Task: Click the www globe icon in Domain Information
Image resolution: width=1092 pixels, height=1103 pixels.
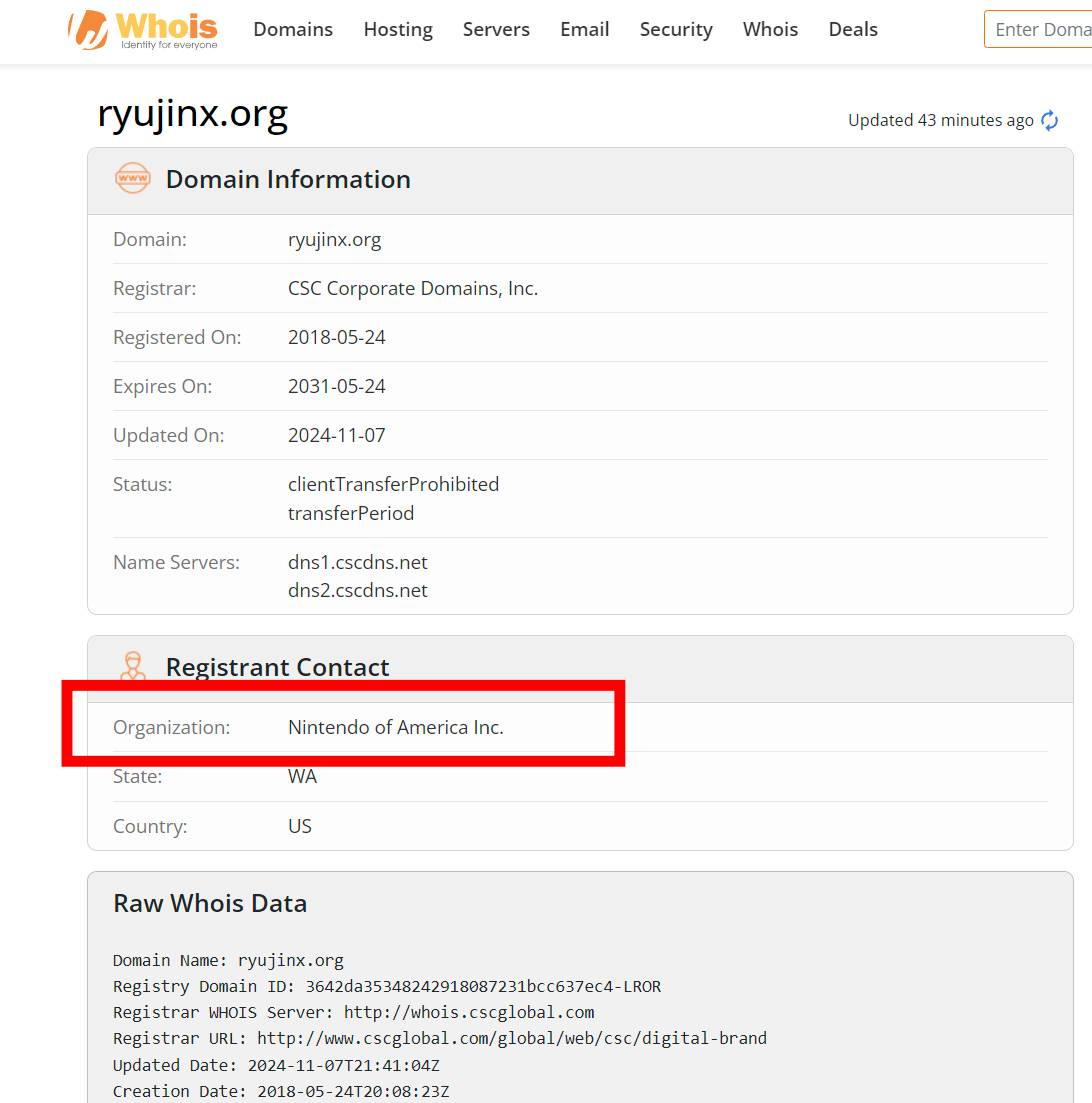Action: pos(132,178)
